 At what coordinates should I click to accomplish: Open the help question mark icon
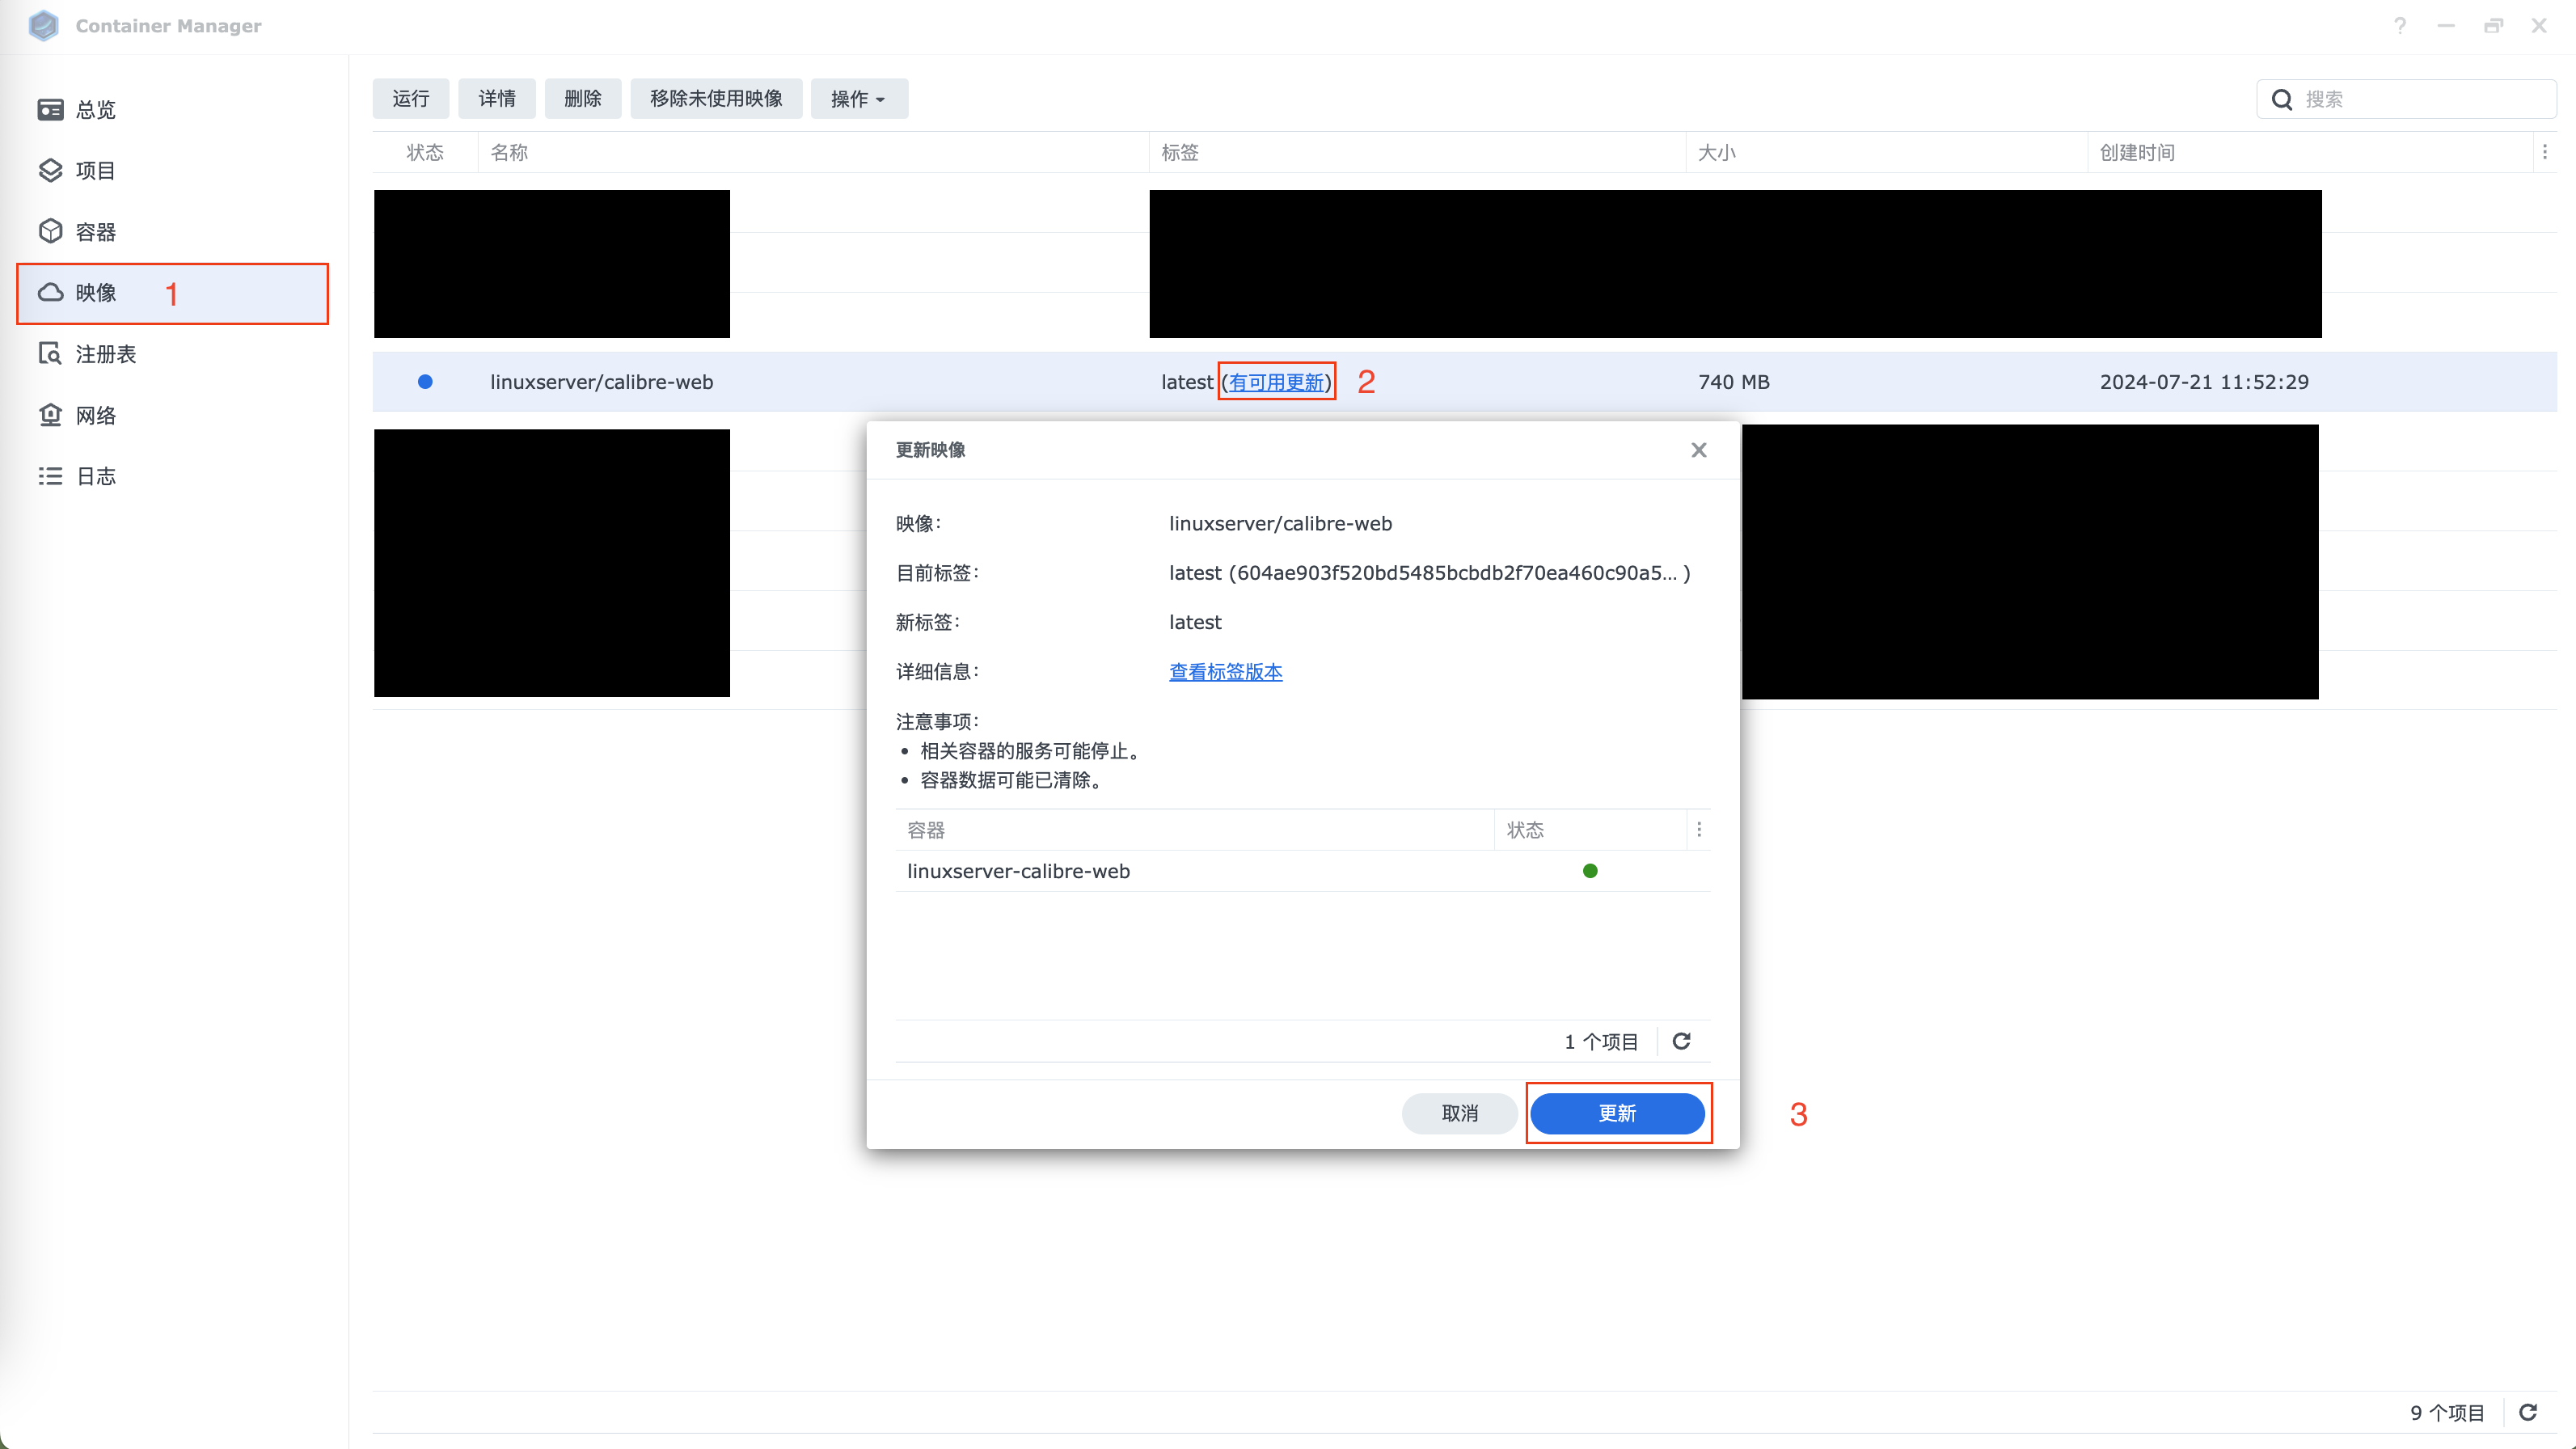coord(2400,26)
